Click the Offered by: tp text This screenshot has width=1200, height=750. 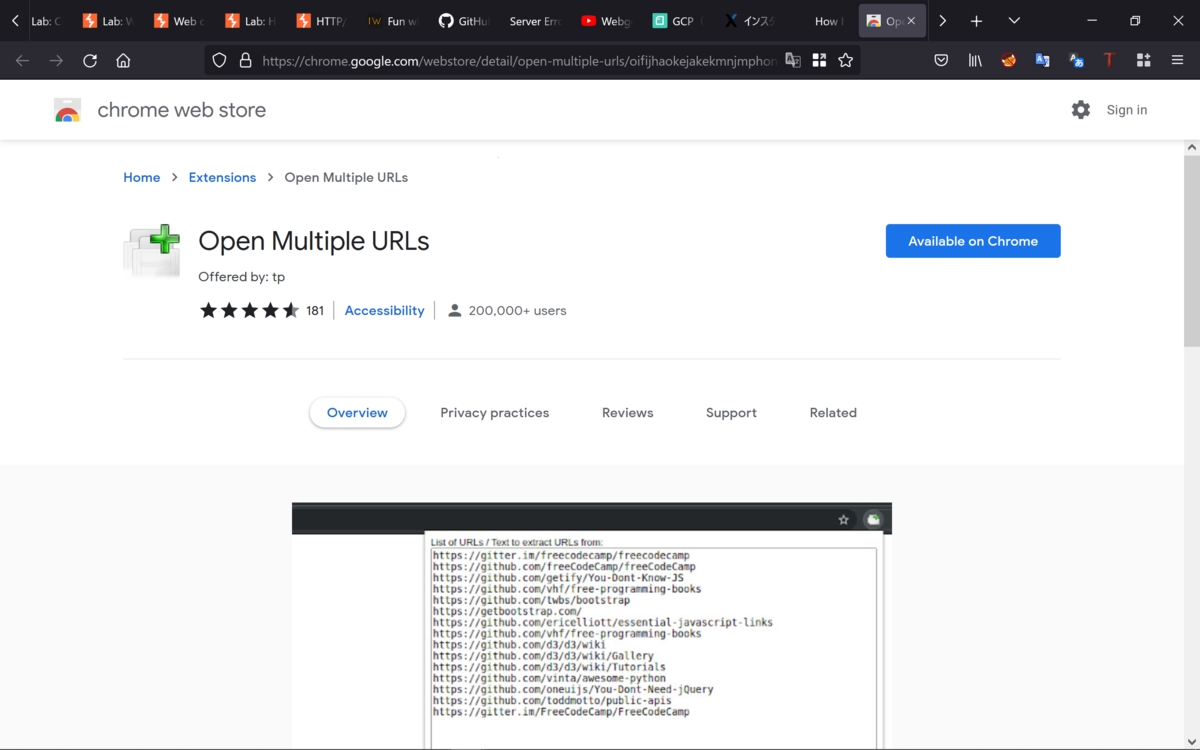pos(241,277)
